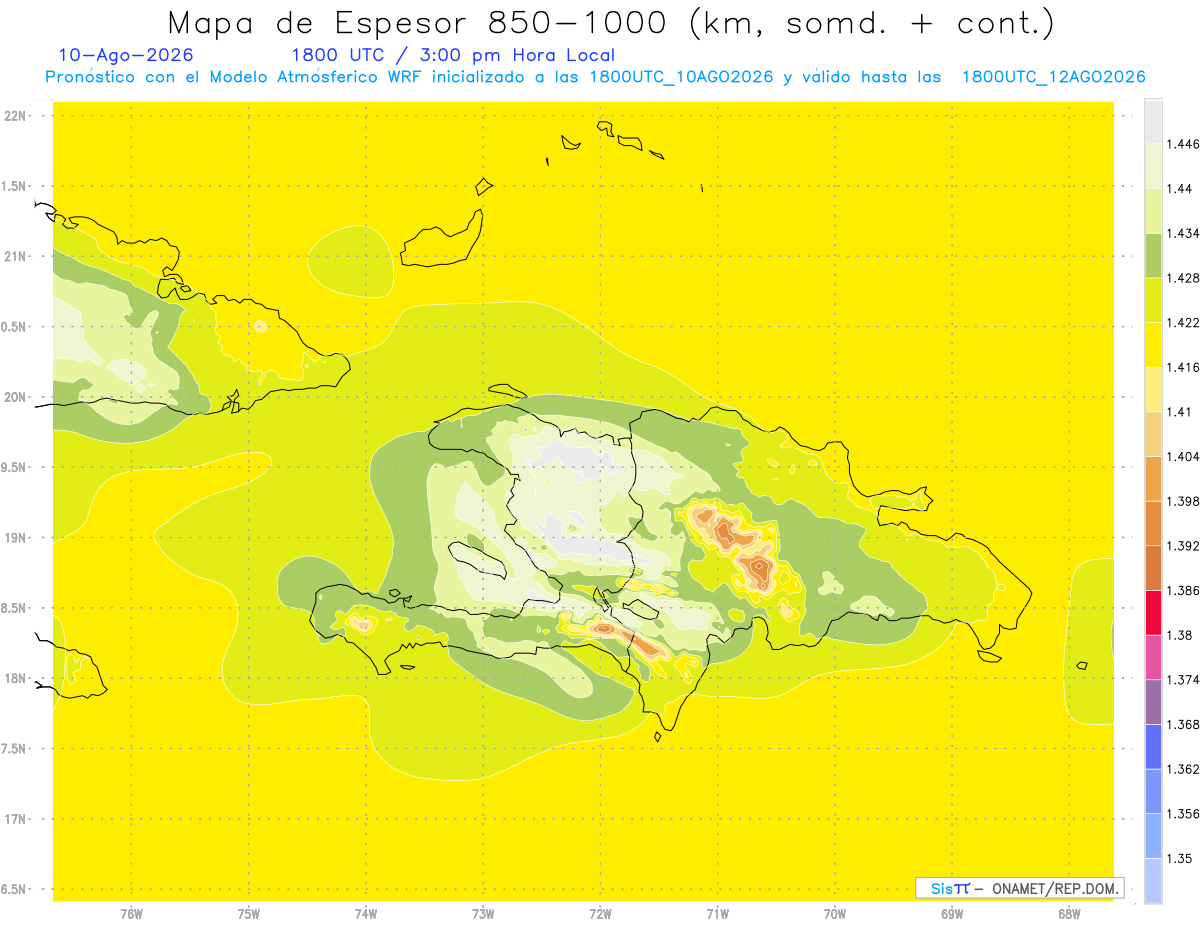This screenshot has height=927, width=1200.
Task: Click the longitude label '70W'
Action: click(x=834, y=914)
